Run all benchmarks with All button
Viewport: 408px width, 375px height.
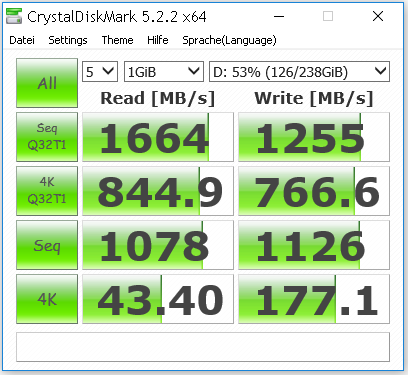(x=47, y=83)
